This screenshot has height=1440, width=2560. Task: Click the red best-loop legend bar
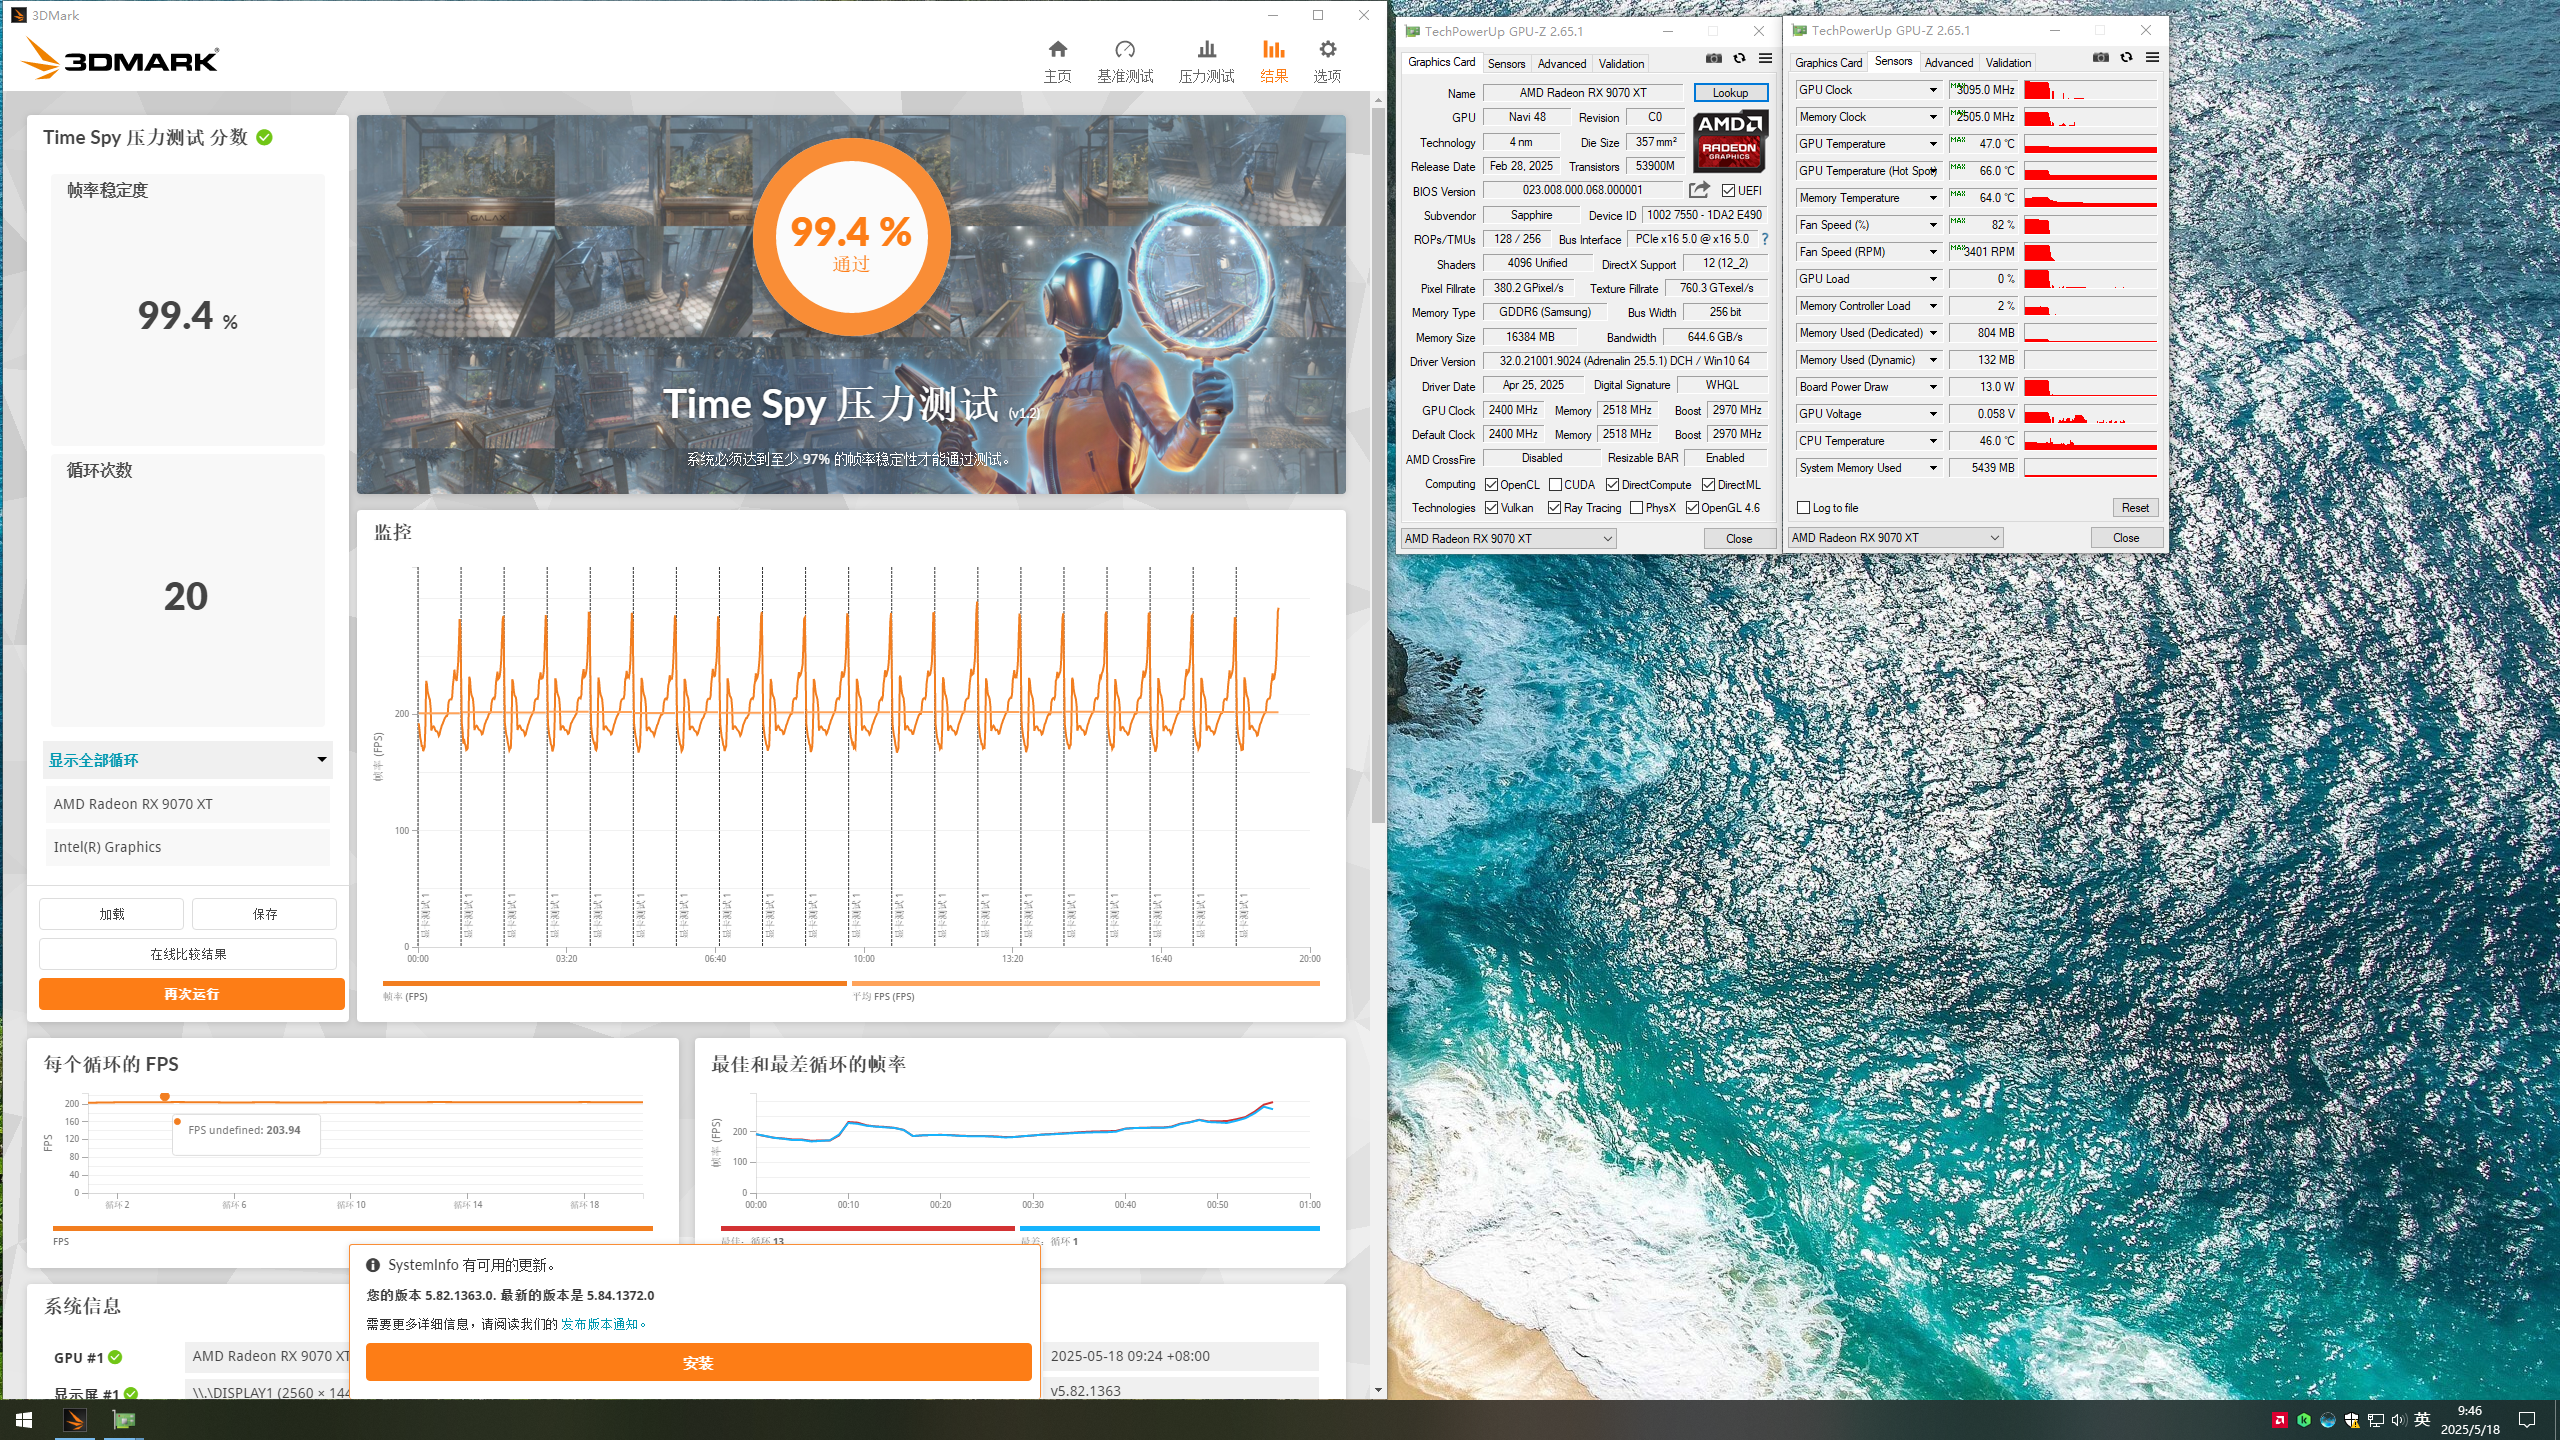(x=867, y=1228)
